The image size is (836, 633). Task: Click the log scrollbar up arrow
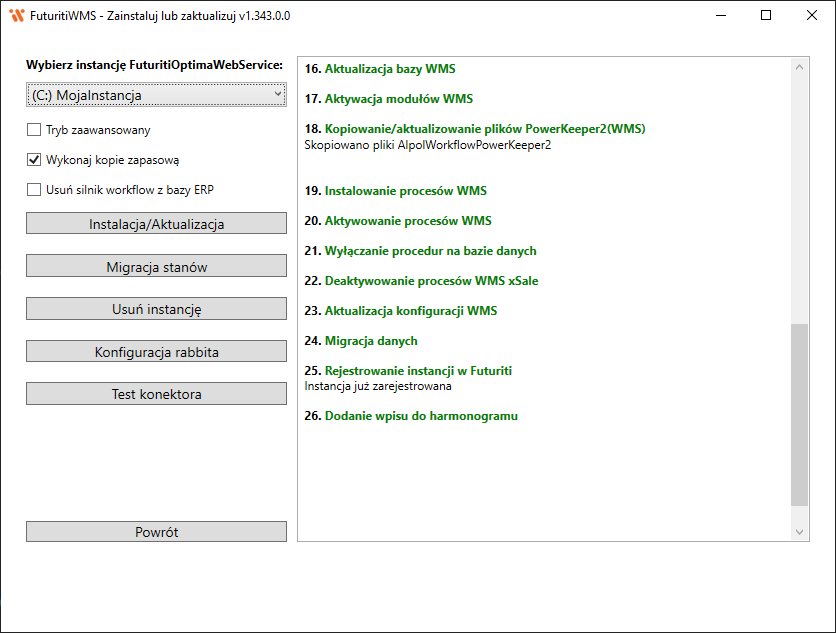click(x=799, y=67)
